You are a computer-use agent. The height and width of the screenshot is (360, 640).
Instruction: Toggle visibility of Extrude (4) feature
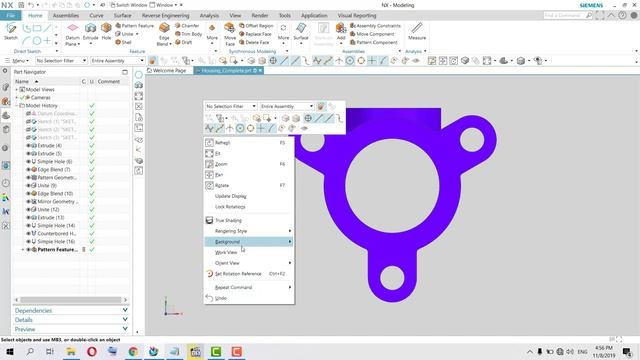(x=29, y=145)
